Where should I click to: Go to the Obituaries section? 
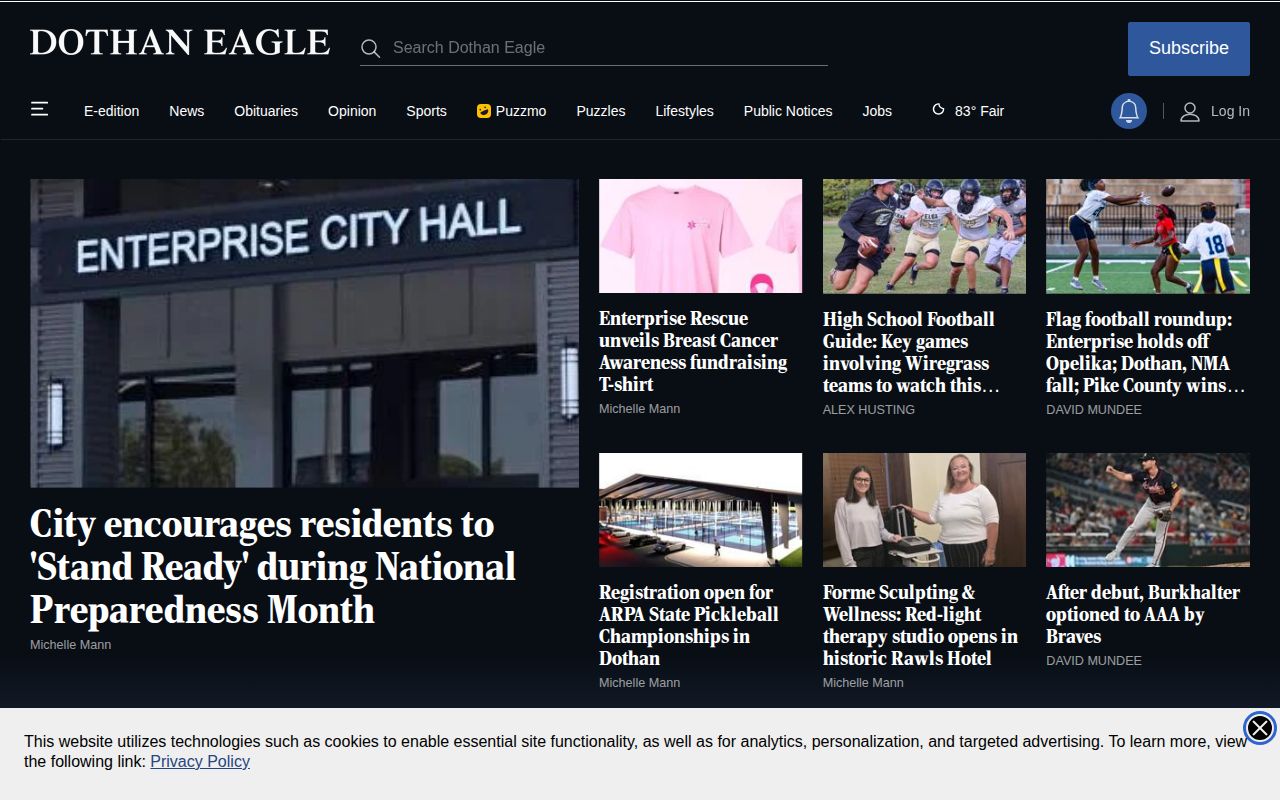(x=266, y=111)
